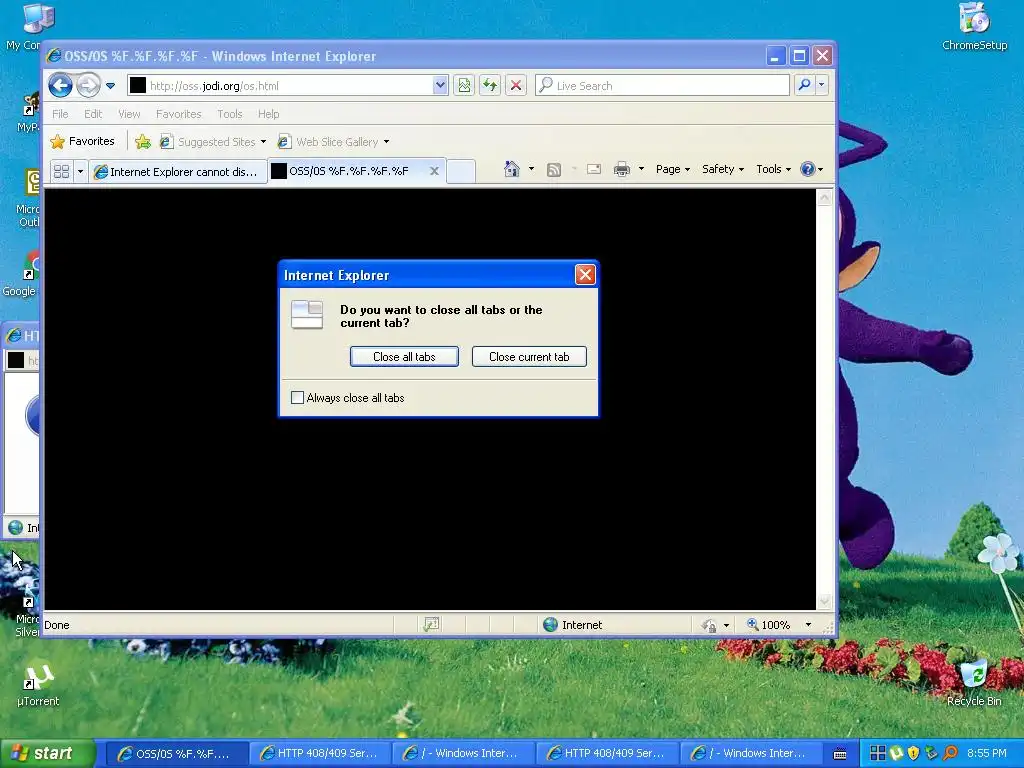Click the Help question mark icon
Image resolution: width=1024 pixels, height=768 pixels.
pos(808,169)
